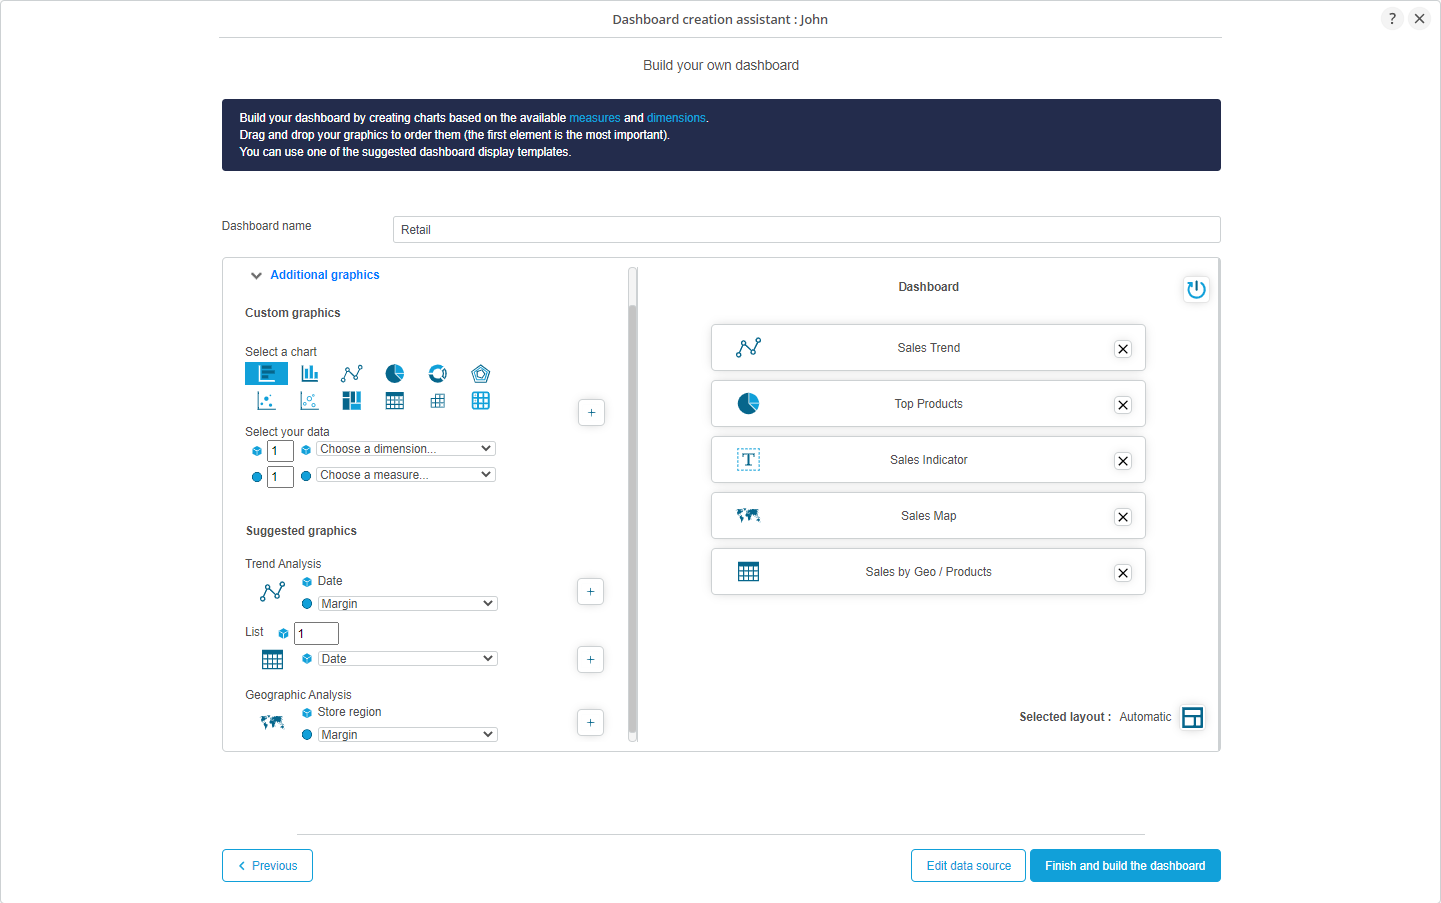This screenshot has height=903, width=1441.
Task: Open Trend Analysis Margin measure dropdown
Action: (x=407, y=604)
